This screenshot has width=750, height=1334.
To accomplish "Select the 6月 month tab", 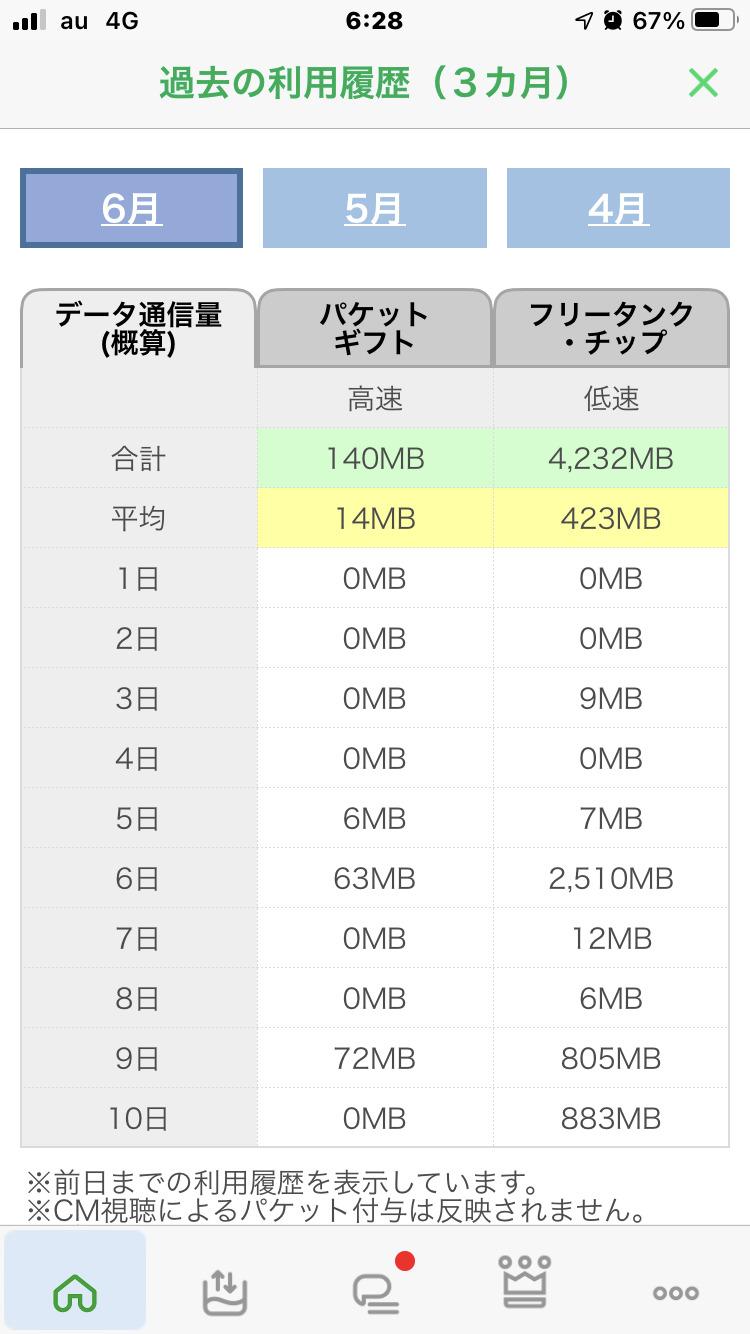I will pos(131,208).
